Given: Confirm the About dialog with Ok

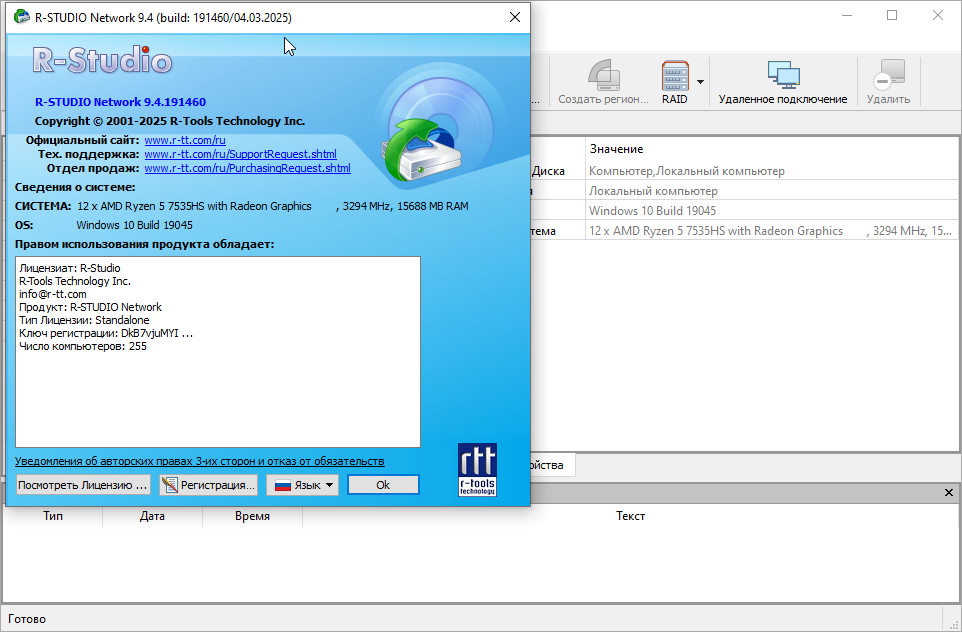Looking at the screenshot, I should [x=383, y=485].
